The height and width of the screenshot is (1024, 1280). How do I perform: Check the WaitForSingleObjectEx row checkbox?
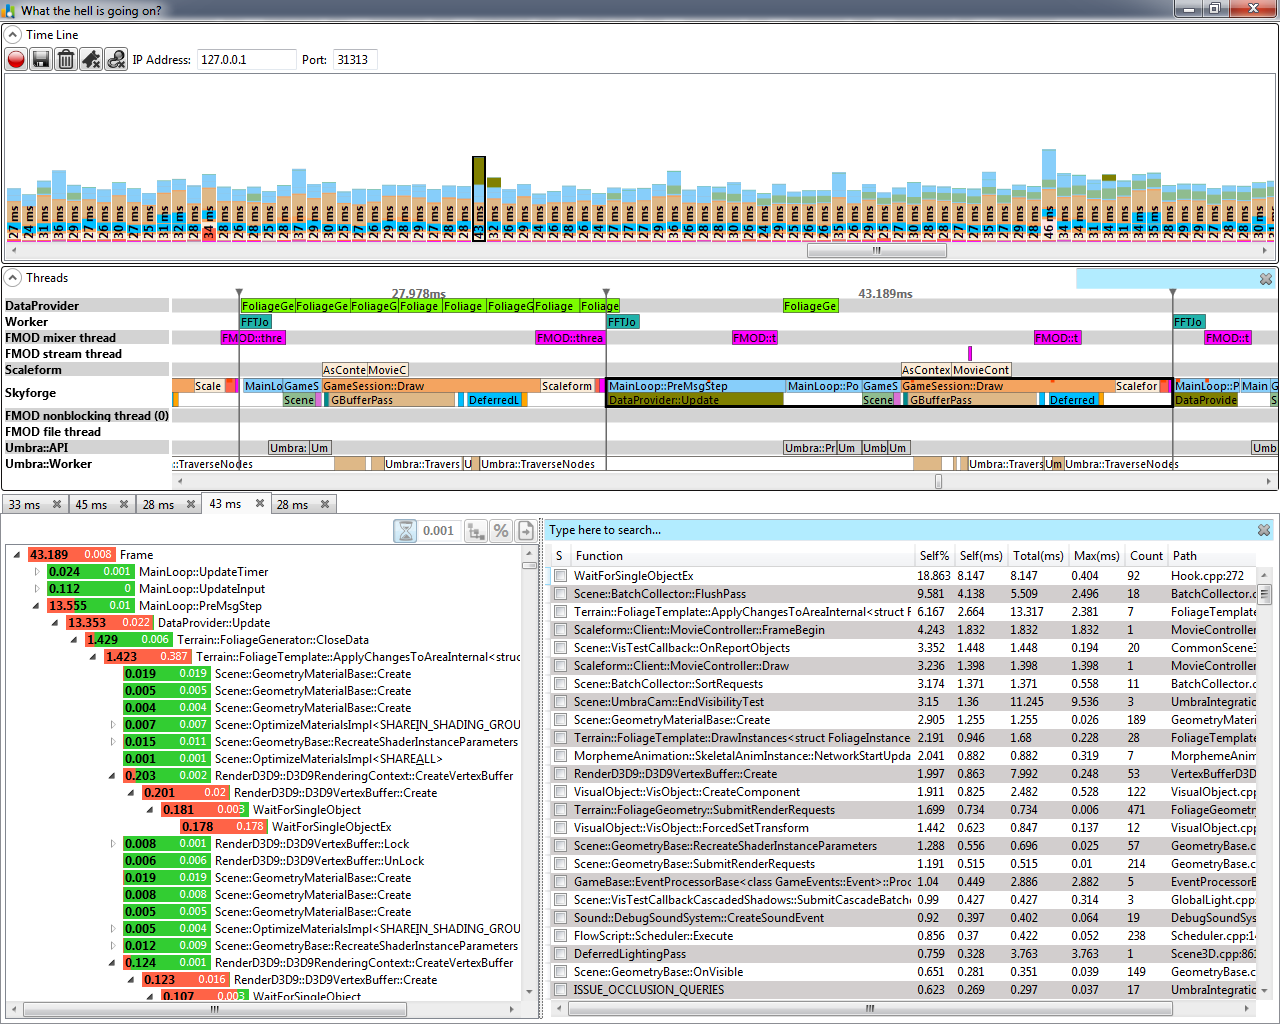[x=561, y=576]
